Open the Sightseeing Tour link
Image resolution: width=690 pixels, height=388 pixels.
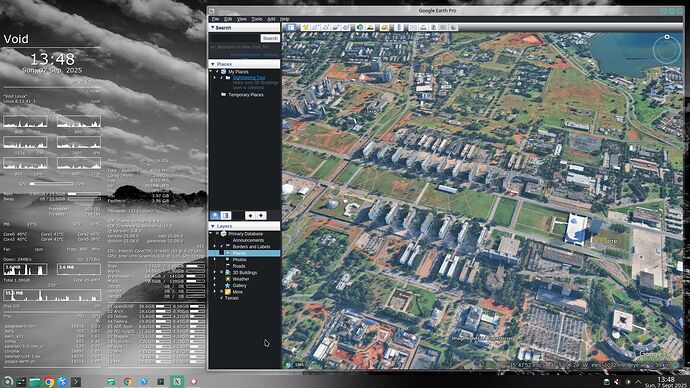coord(249,77)
